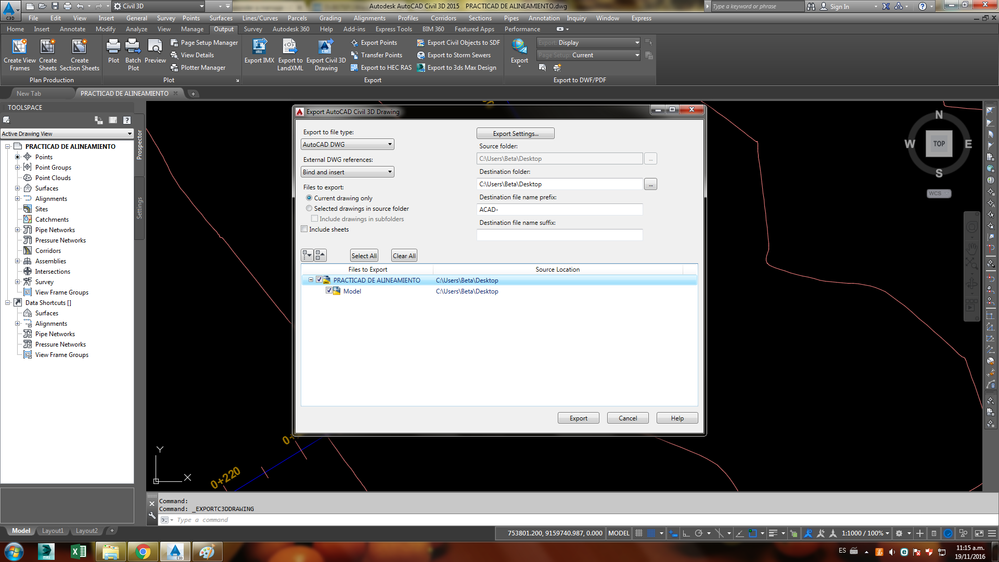The width and height of the screenshot is (999, 562).
Task: Uncheck PRACTICAD DE ALINEAMIENTO file checkbox
Action: tap(319, 280)
